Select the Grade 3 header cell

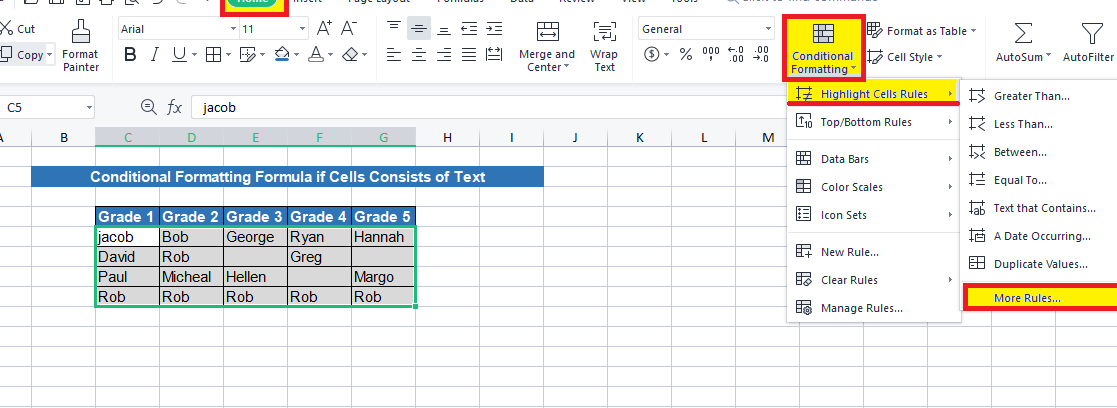256,216
